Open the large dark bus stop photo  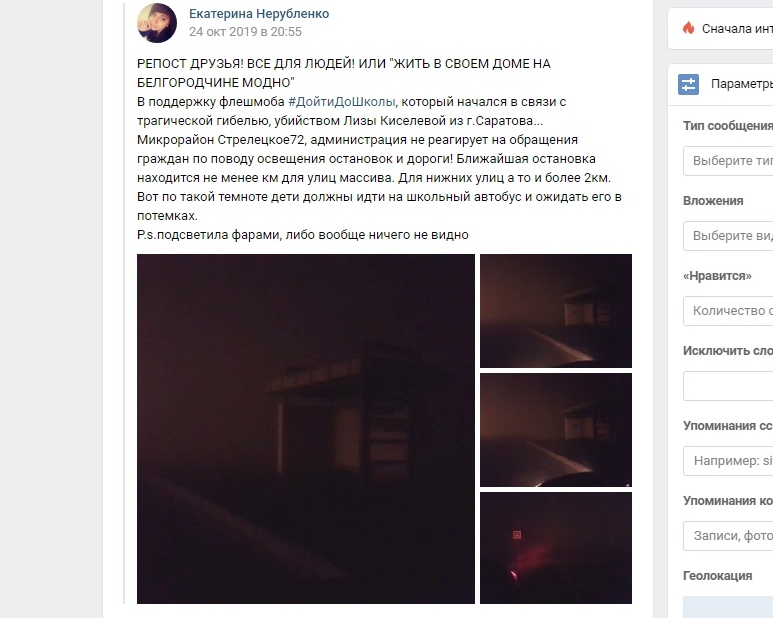coord(306,429)
